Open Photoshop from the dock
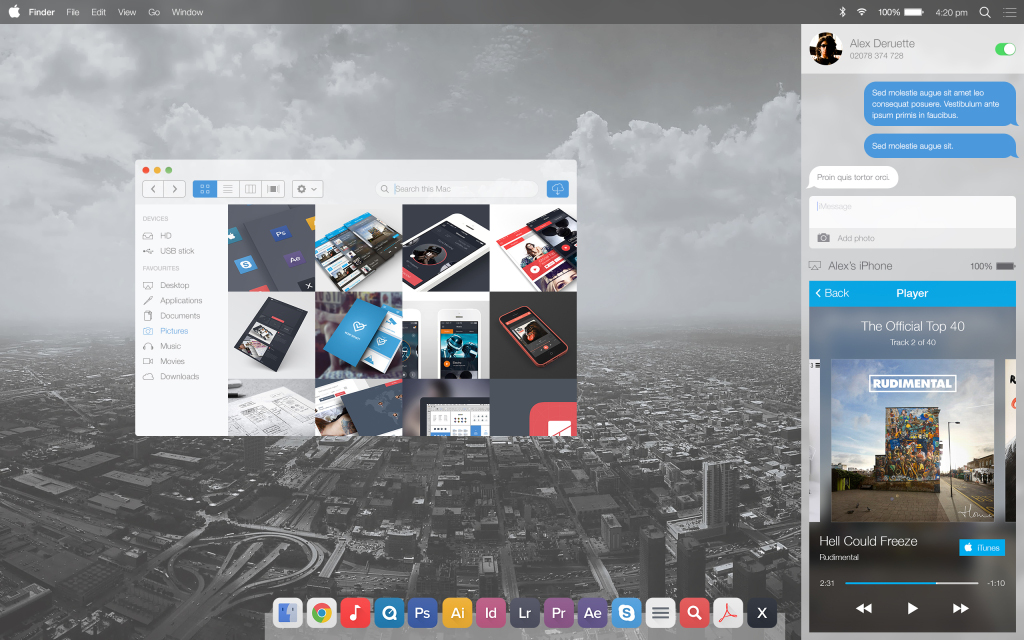 [423, 612]
